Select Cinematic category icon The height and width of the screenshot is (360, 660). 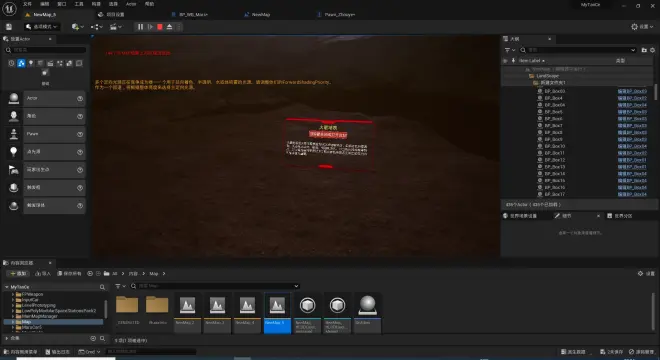coord(50,63)
